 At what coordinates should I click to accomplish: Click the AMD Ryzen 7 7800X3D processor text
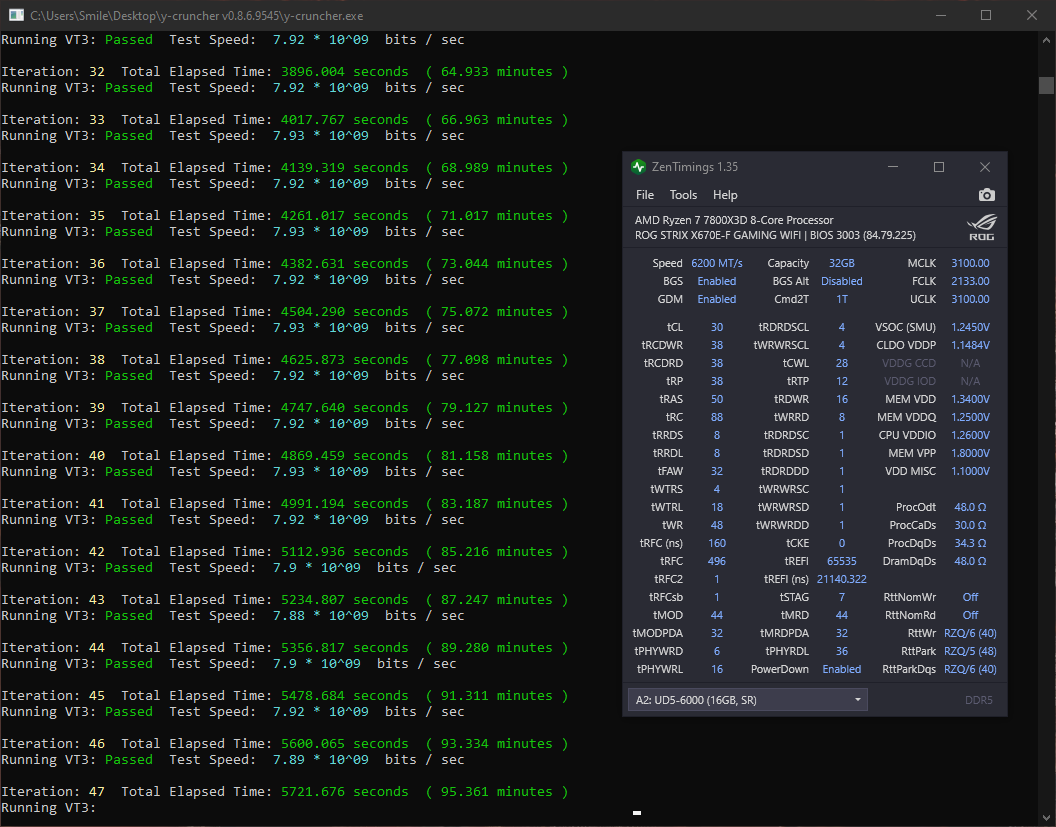pos(733,220)
